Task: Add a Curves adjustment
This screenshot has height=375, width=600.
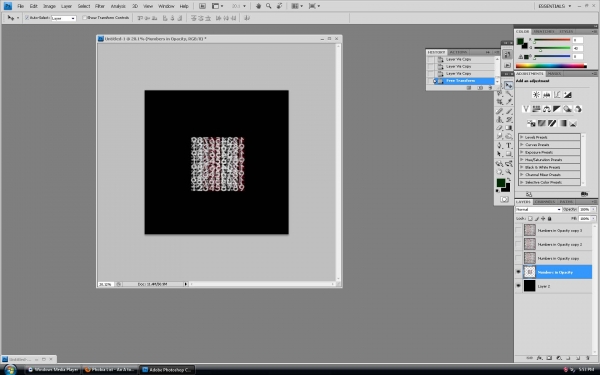Action: click(x=557, y=95)
